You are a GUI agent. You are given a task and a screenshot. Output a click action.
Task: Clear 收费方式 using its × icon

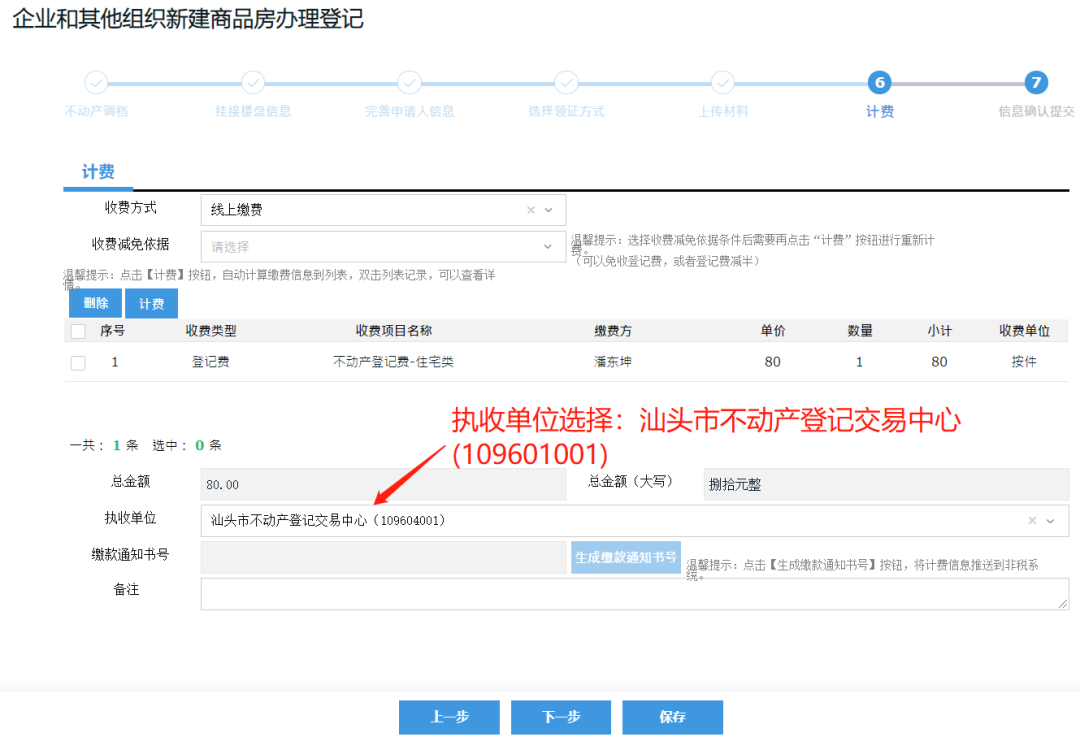point(531,209)
